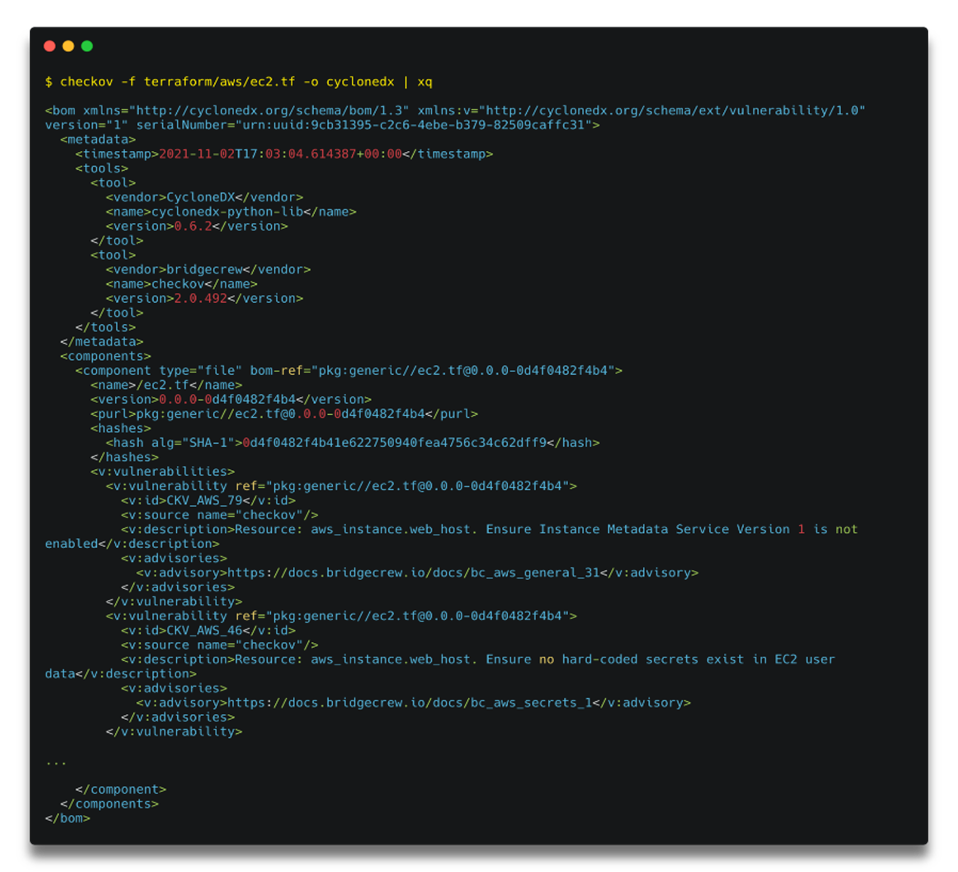Screen dimensions: 958x872
Task: Click the closing components tag
Action: point(109,804)
